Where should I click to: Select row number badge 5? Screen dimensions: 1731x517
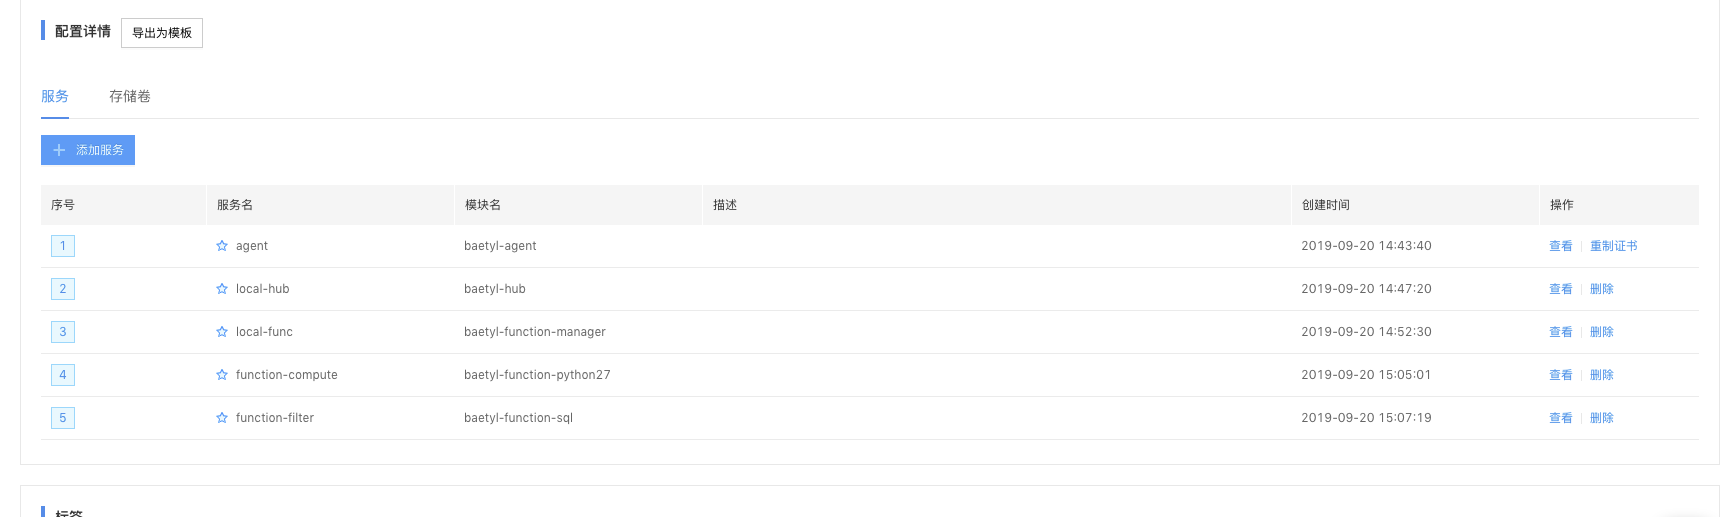(x=63, y=418)
